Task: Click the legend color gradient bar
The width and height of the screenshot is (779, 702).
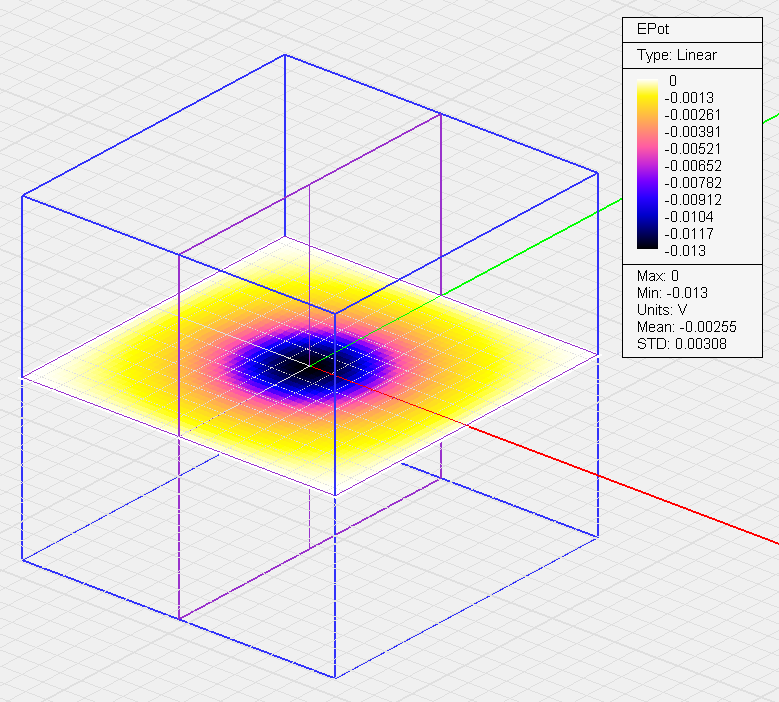Action: tap(648, 165)
